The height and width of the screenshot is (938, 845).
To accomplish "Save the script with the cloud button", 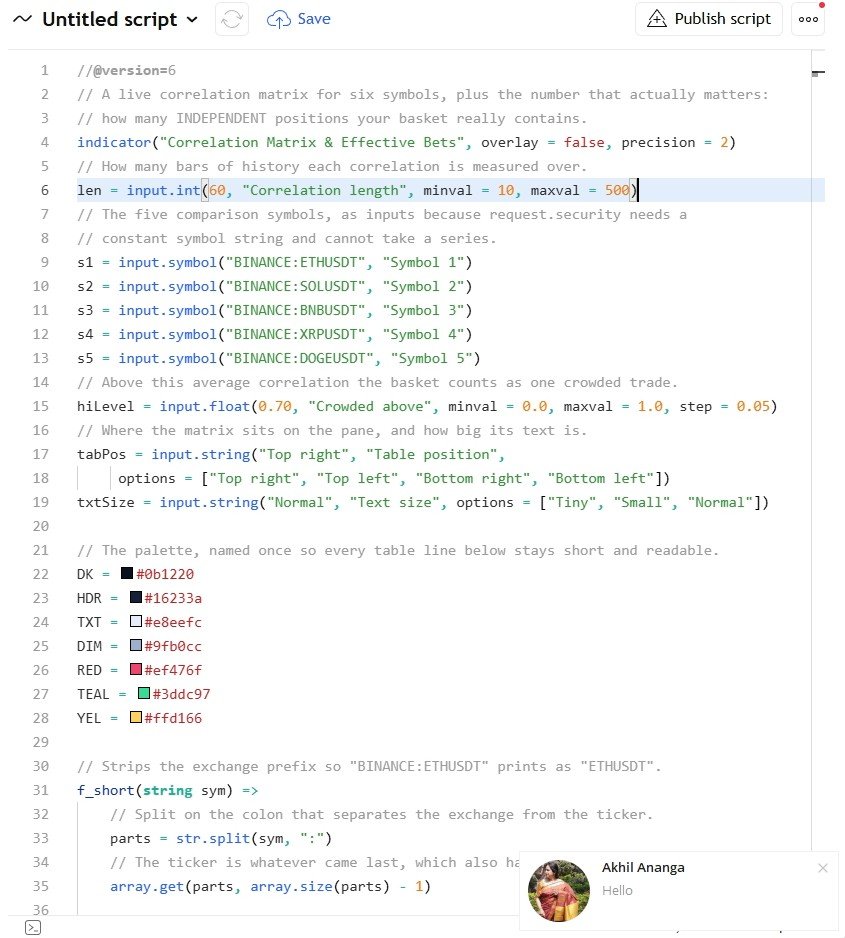I will pyautogui.click(x=298, y=19).
